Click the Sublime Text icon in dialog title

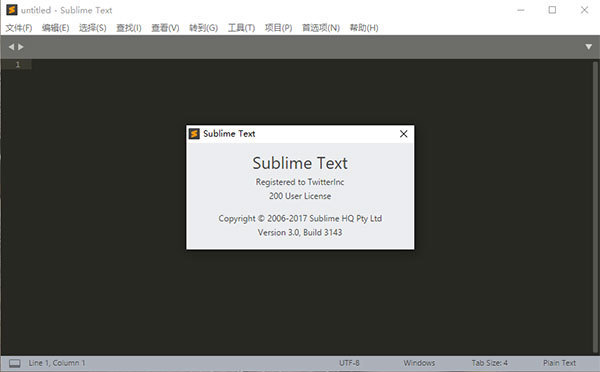(x=194, y=134)
